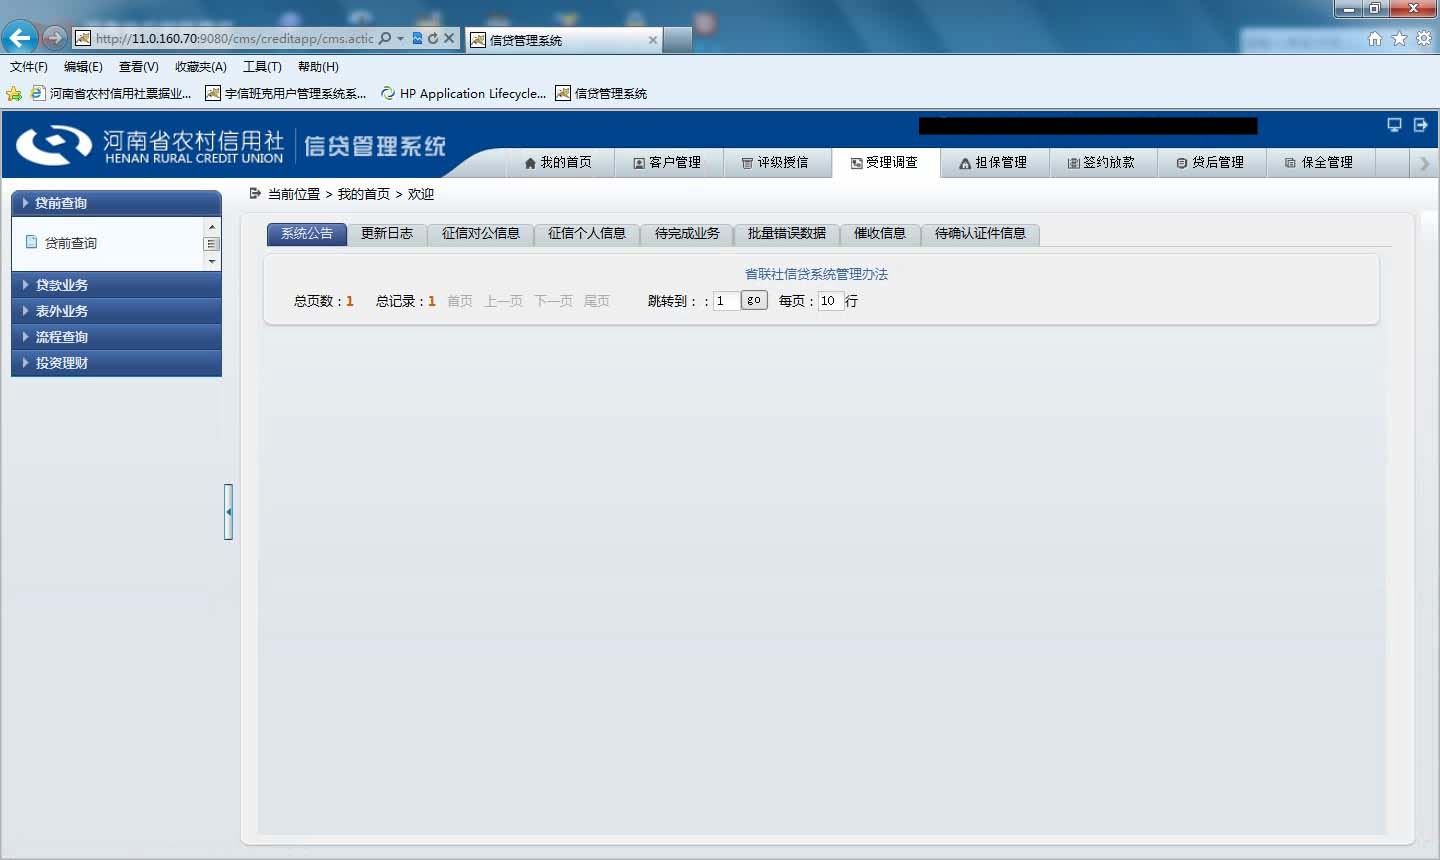Switch to the 批量错误数据 tab

point(787,233)
